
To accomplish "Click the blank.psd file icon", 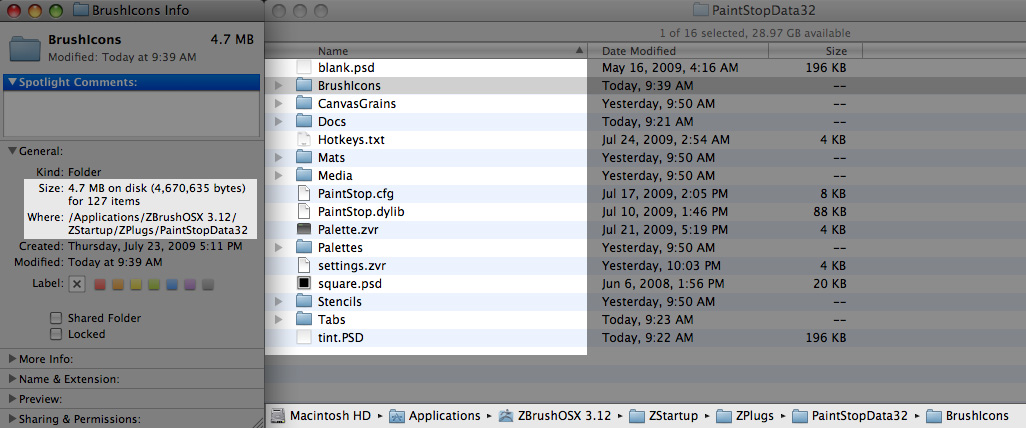I will [x=304, y=67].
